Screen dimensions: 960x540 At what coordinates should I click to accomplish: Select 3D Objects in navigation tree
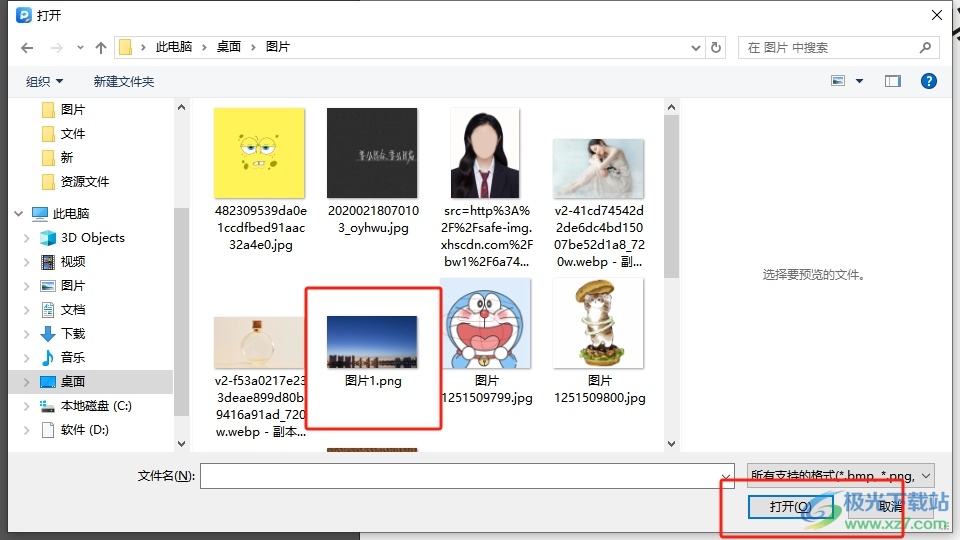click(92, 237)
